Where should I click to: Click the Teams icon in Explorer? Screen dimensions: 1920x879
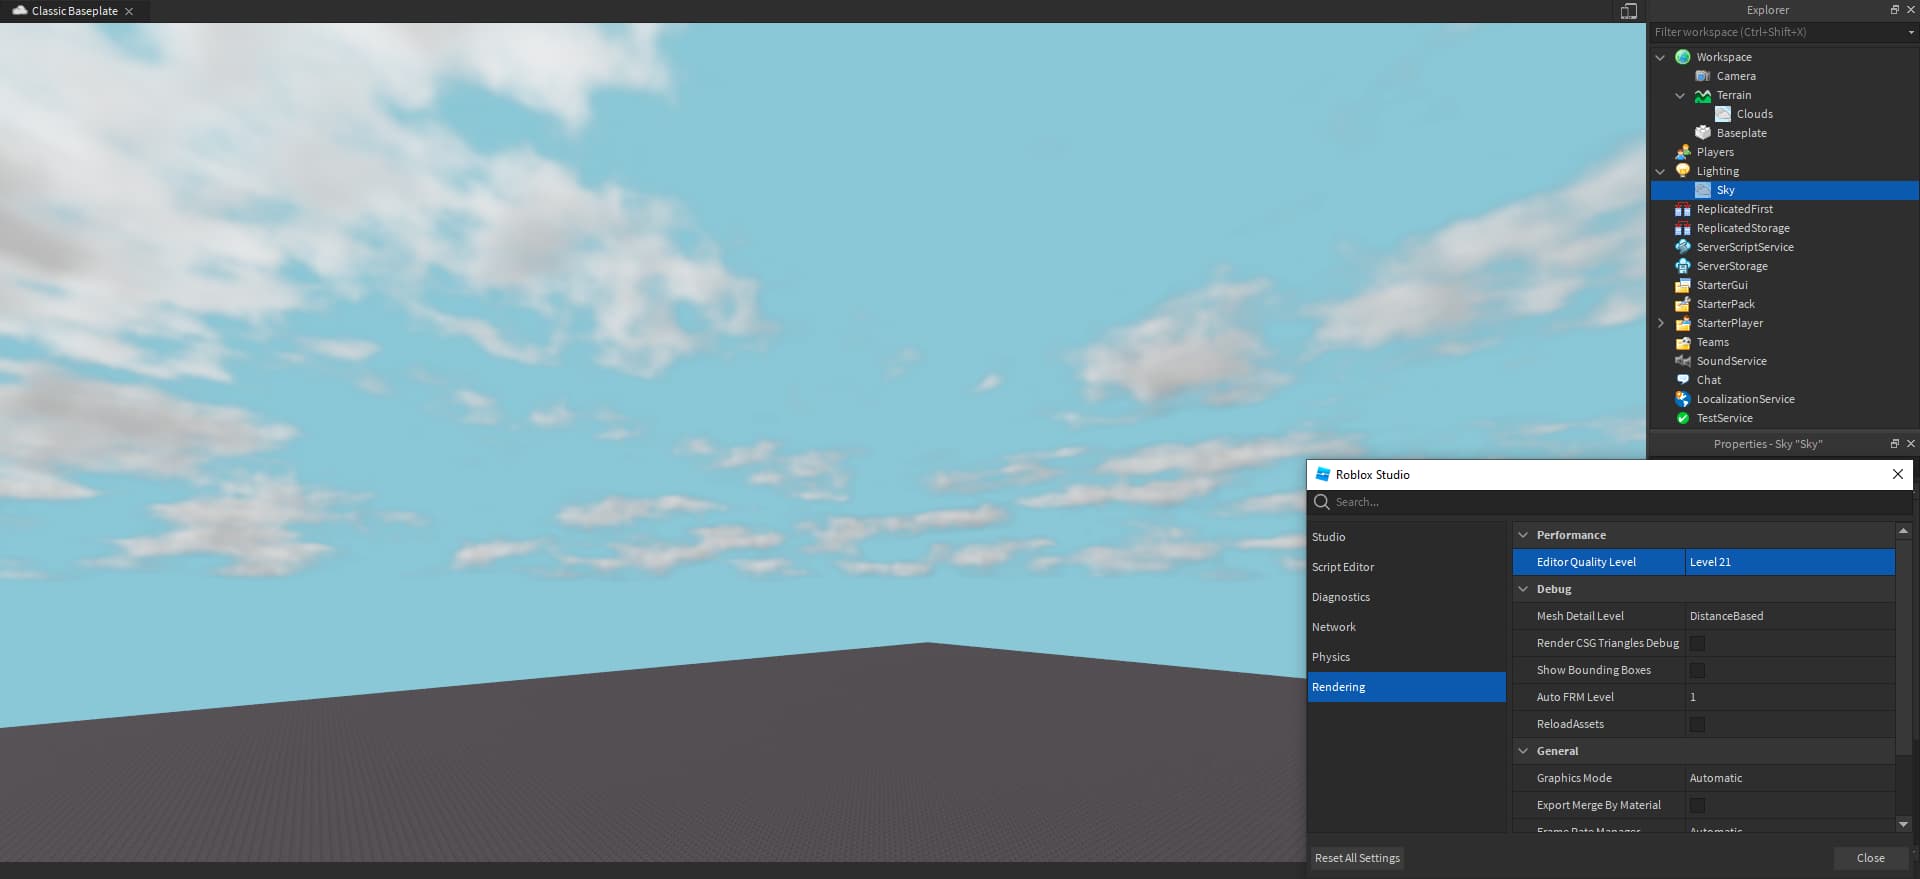pos(1683,342)
